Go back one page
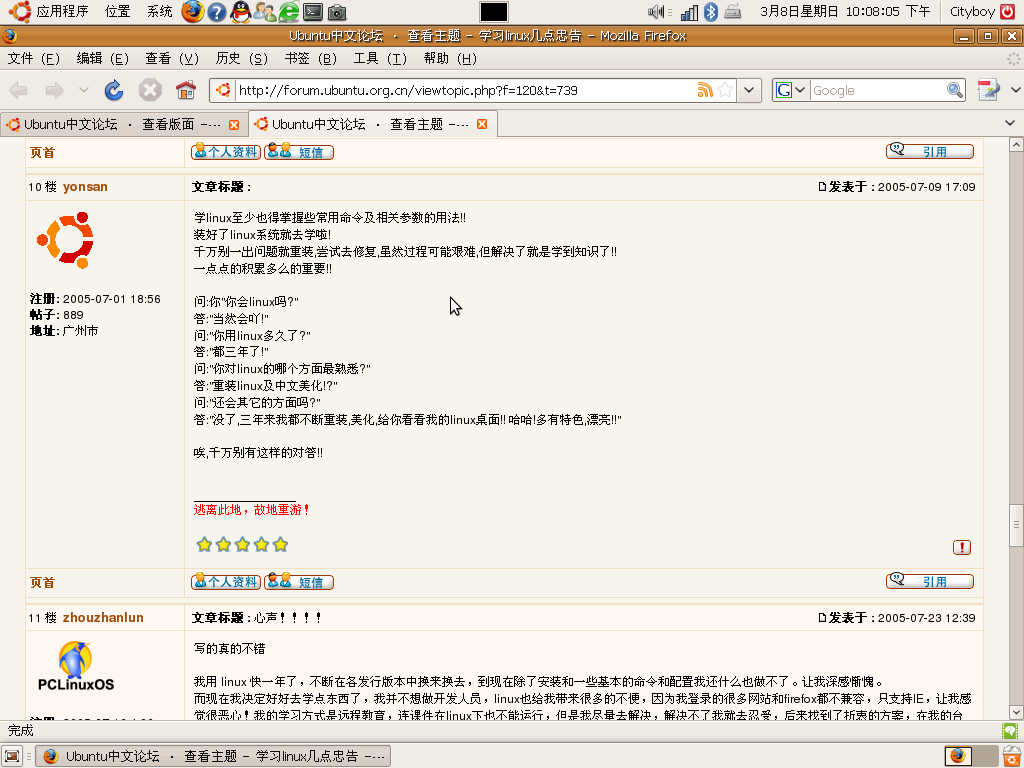This screenshot has width=1024, height=768. point(18,90)
